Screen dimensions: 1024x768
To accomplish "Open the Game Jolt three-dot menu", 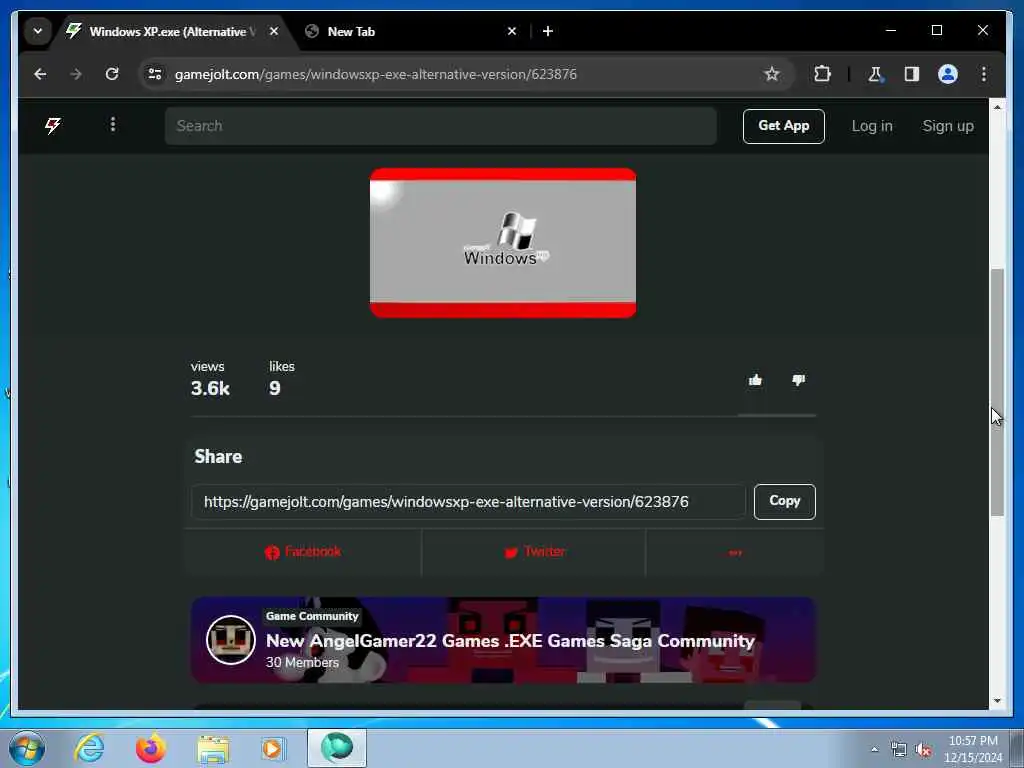I will [x=113, y=124].
